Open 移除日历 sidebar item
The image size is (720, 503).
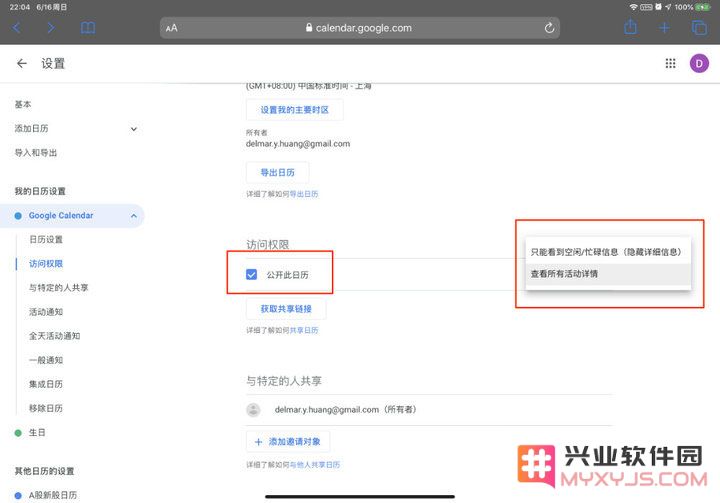[x=46, y=408]
